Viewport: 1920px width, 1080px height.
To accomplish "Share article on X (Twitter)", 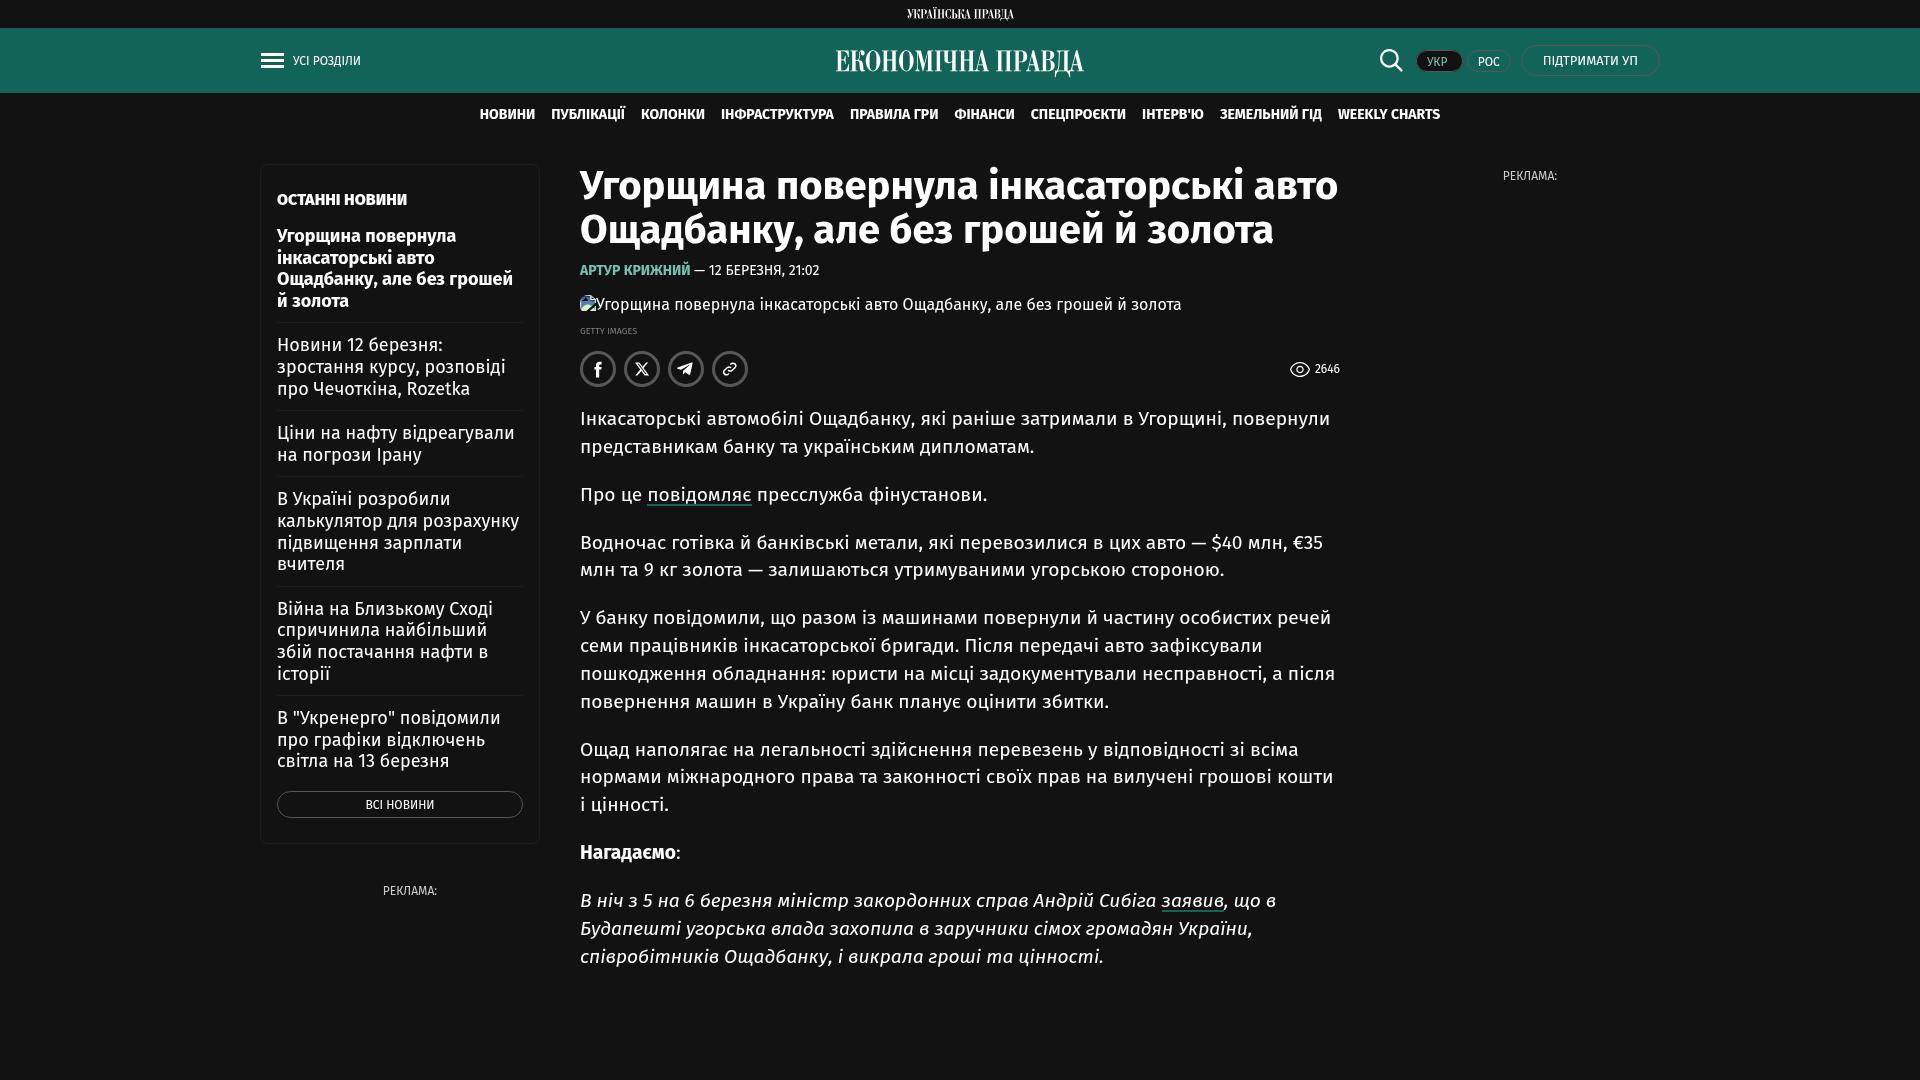I will 642,369.
